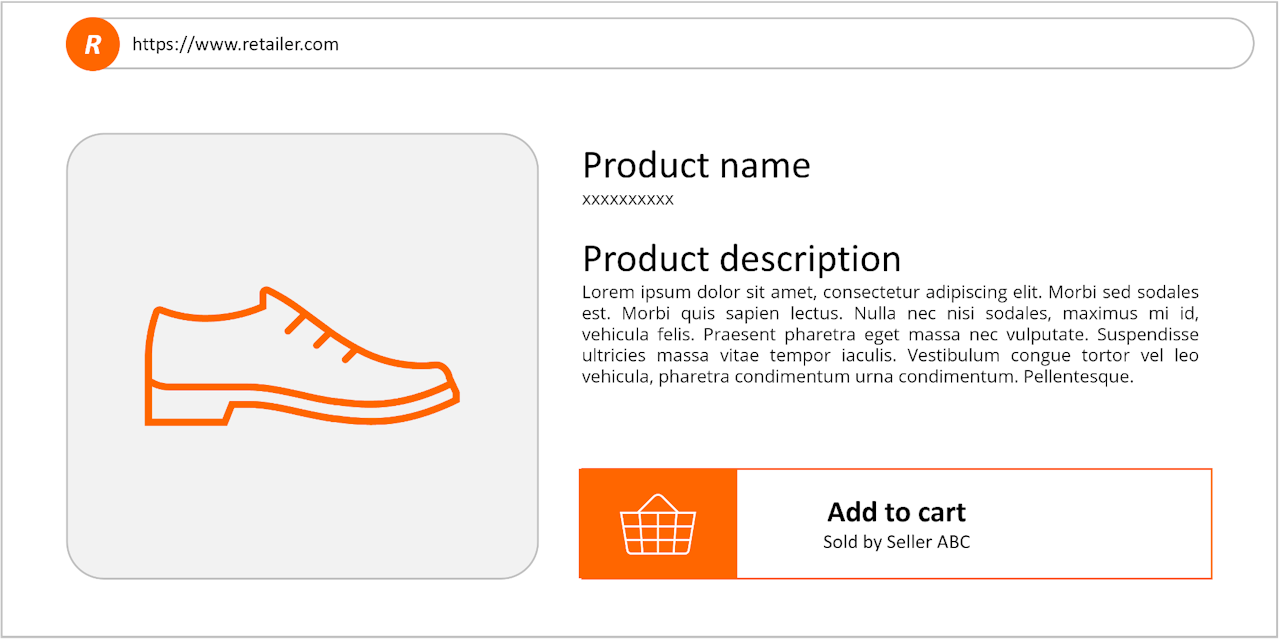Click the white basket cart icon
The image size is (1280, 639).
click(x=658, y=524)
